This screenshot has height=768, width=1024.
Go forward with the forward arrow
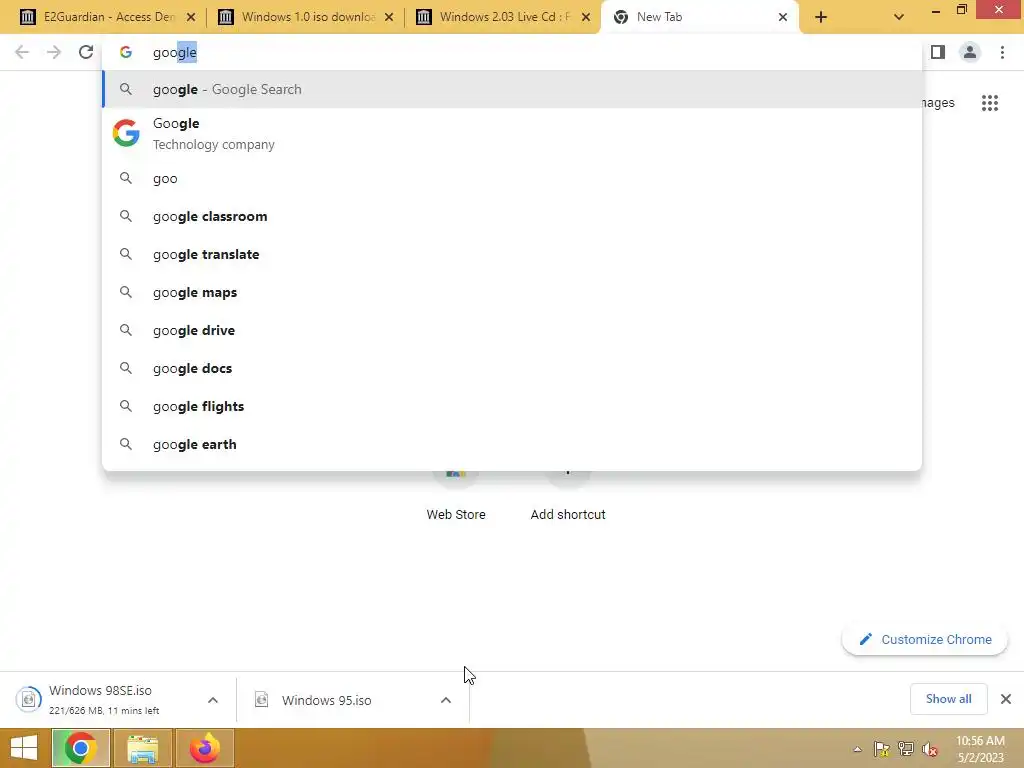click(54, 52)
